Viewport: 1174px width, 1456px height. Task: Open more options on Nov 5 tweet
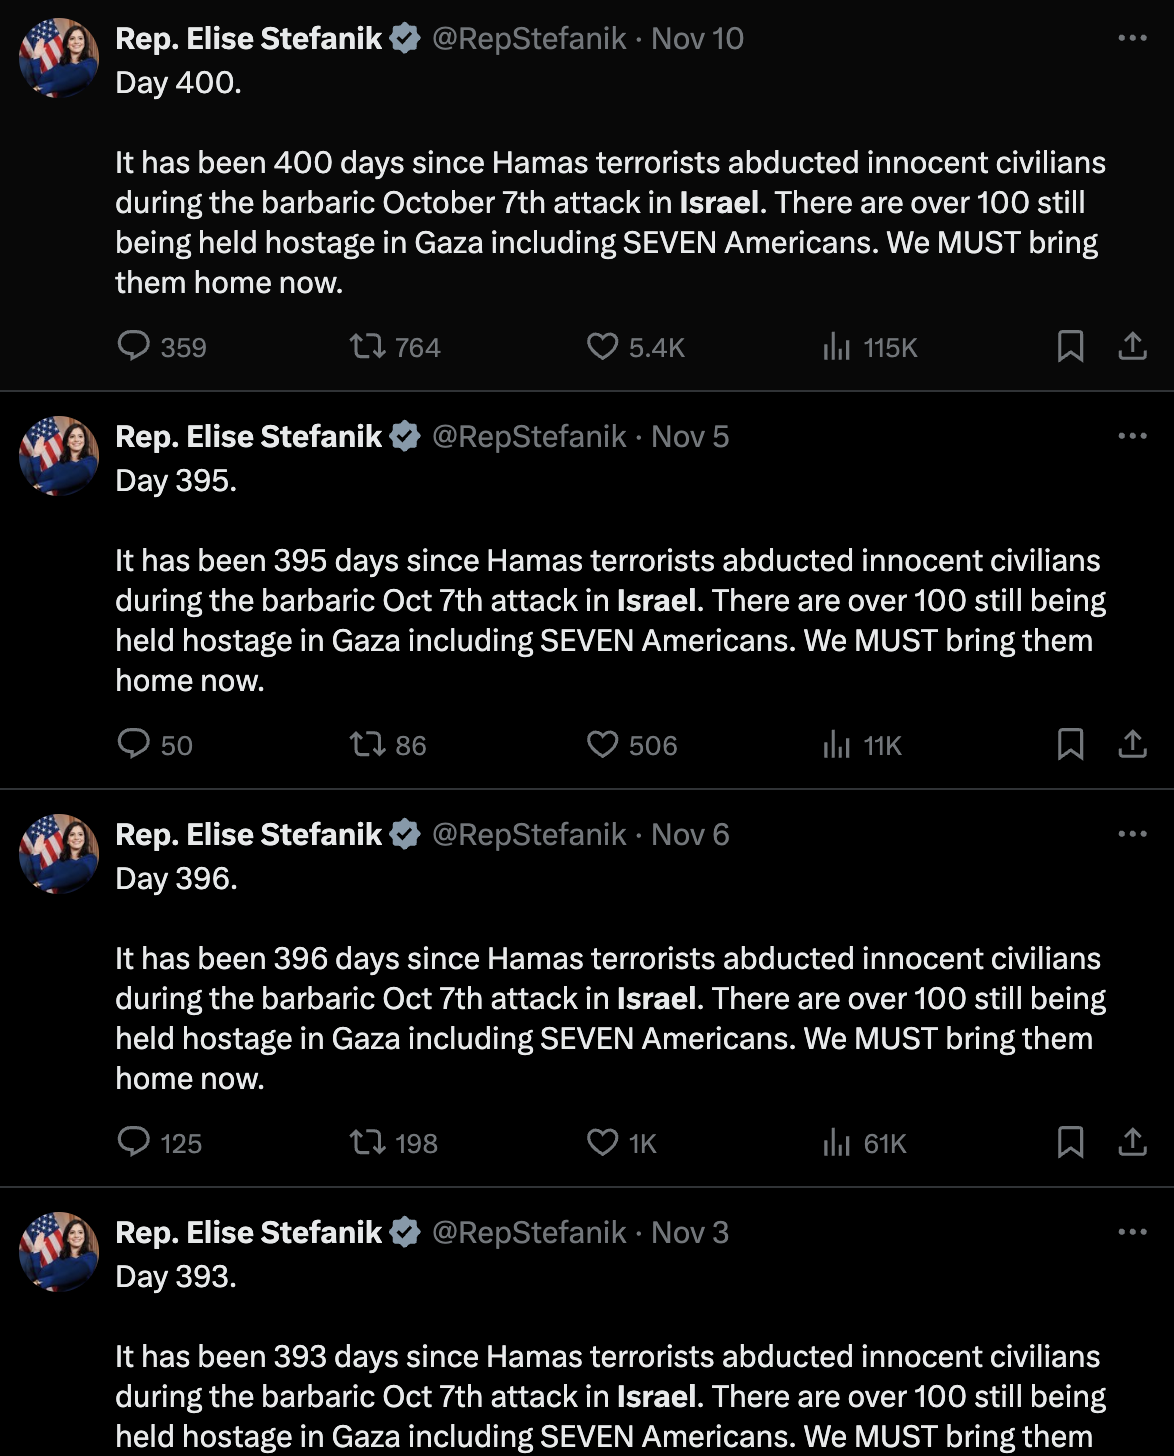pos(1132,436)
